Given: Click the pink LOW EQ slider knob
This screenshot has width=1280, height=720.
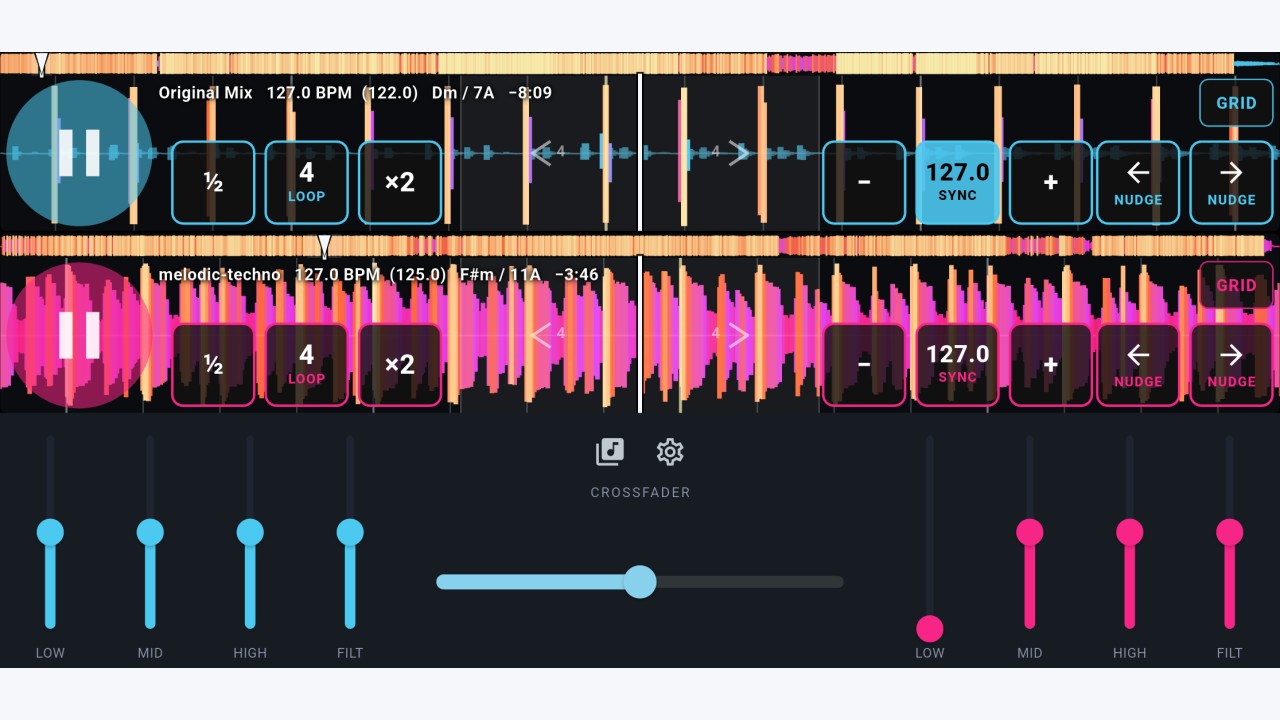Looking at the screenshot, I should point(930,628).
